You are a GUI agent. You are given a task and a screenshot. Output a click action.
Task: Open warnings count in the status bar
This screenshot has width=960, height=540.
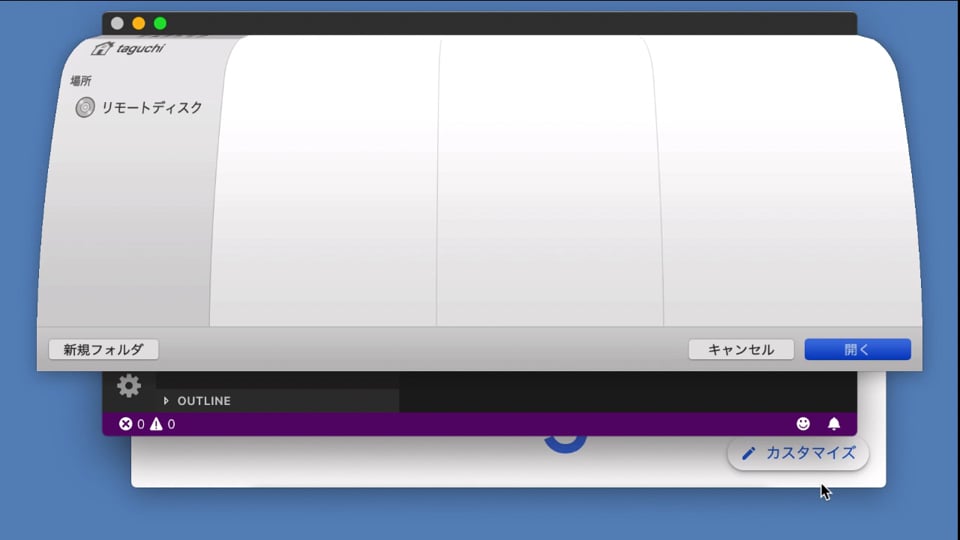(x=163, y=424)
